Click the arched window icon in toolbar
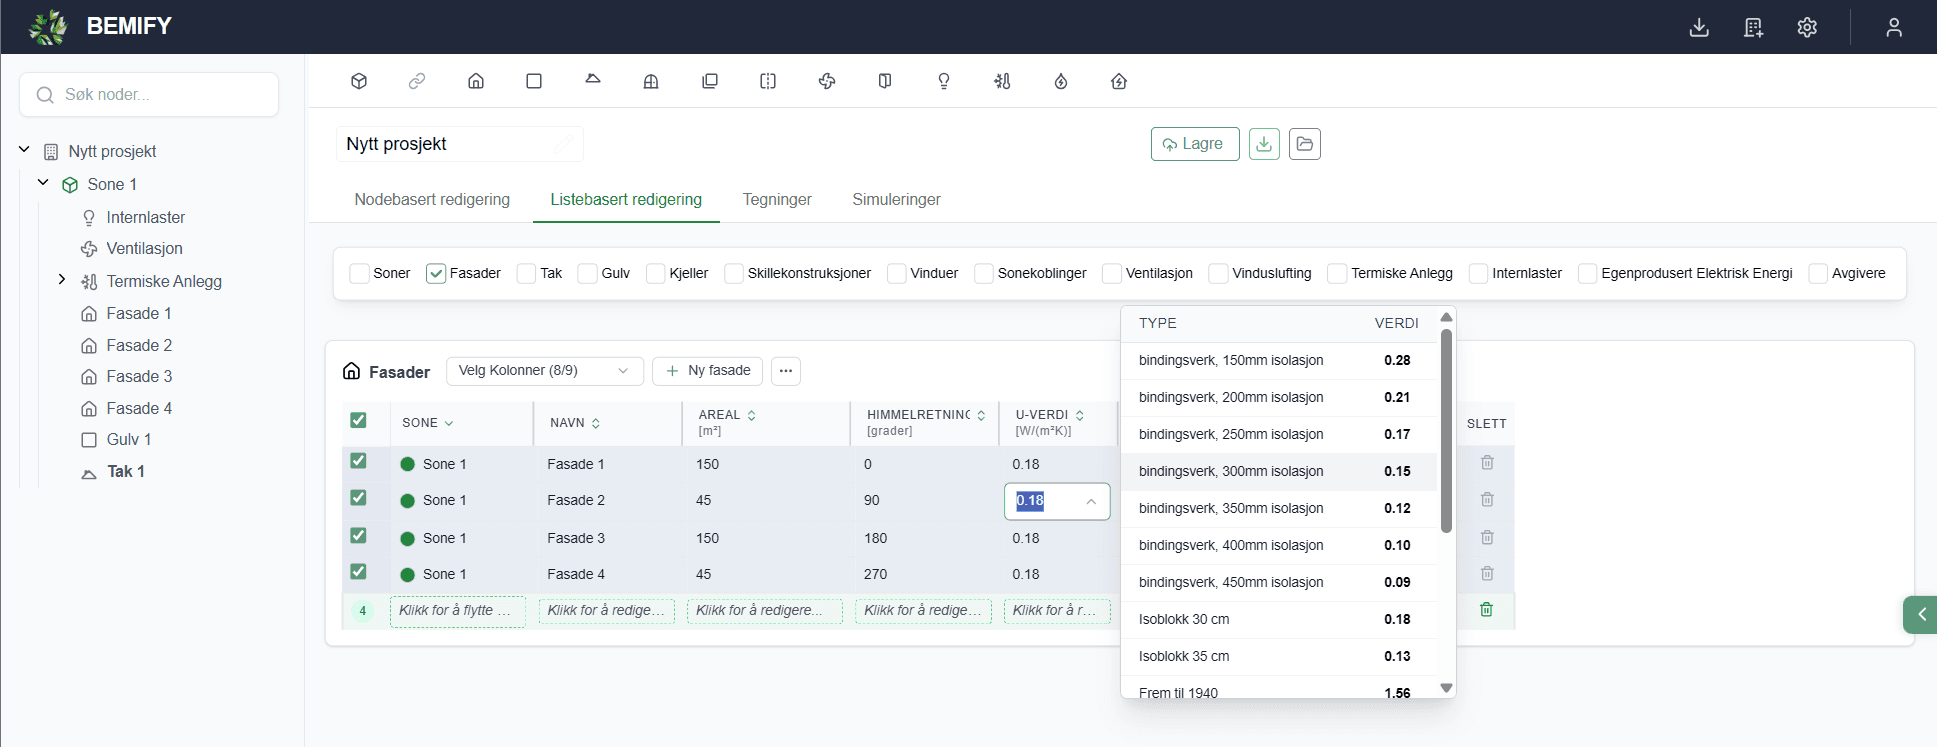 point(651,81)
